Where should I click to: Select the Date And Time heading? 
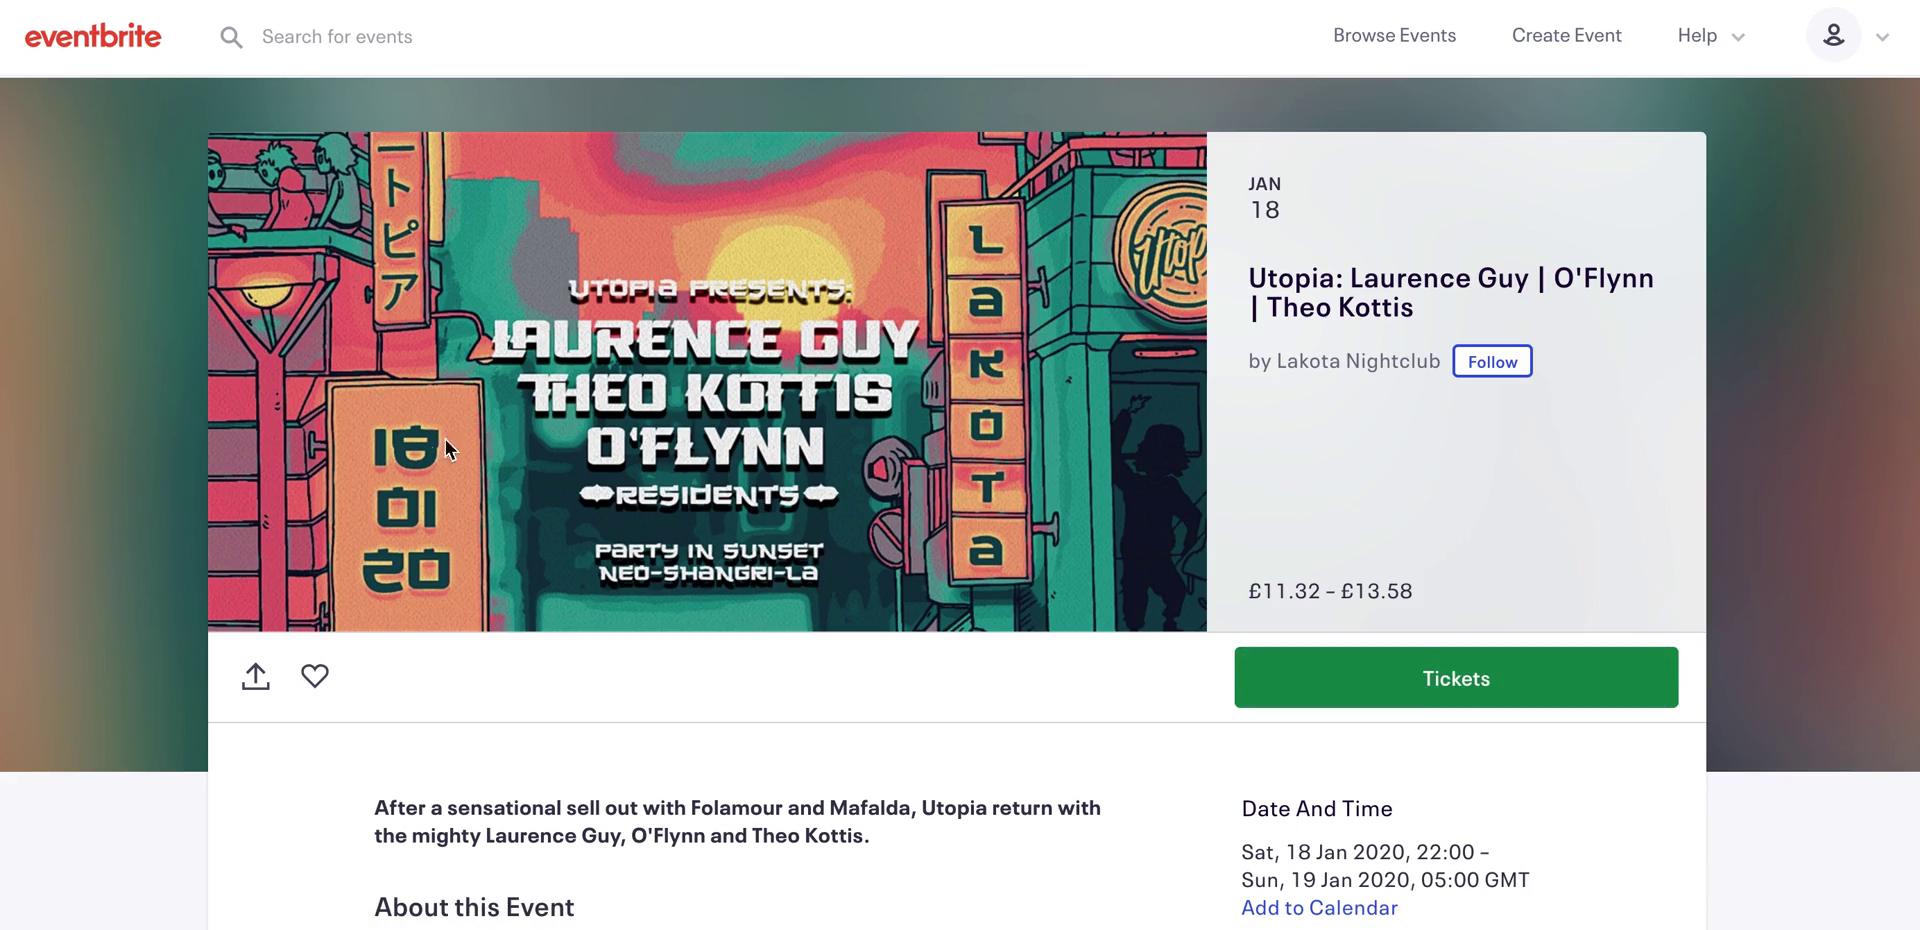(1317, 808)
